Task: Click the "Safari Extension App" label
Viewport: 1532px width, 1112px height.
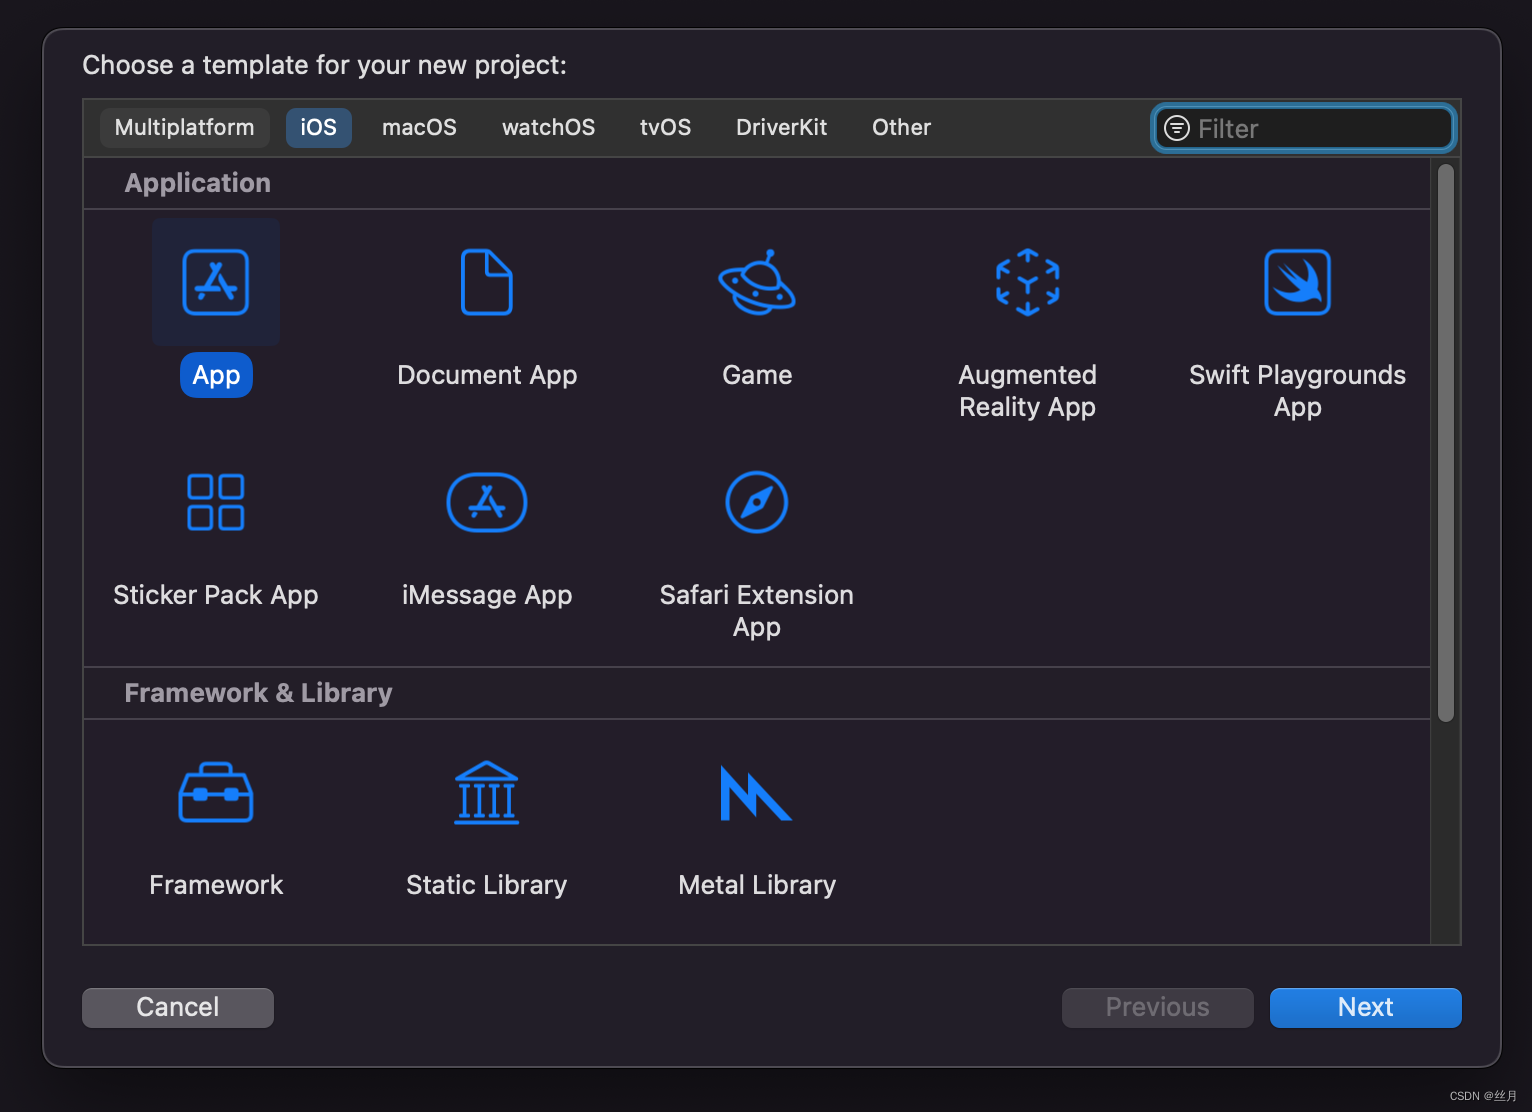Action: click(757, 611)
